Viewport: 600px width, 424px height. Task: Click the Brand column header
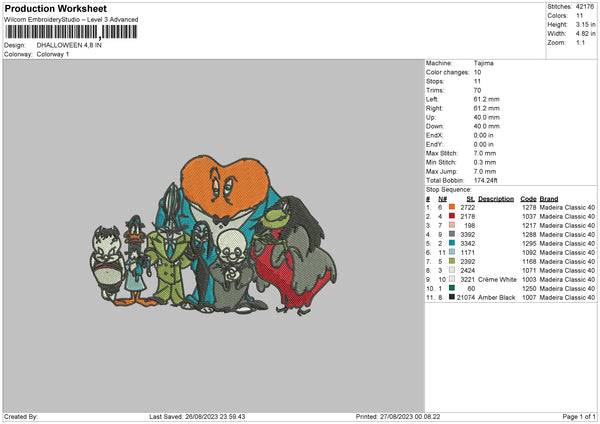[549, 198]
